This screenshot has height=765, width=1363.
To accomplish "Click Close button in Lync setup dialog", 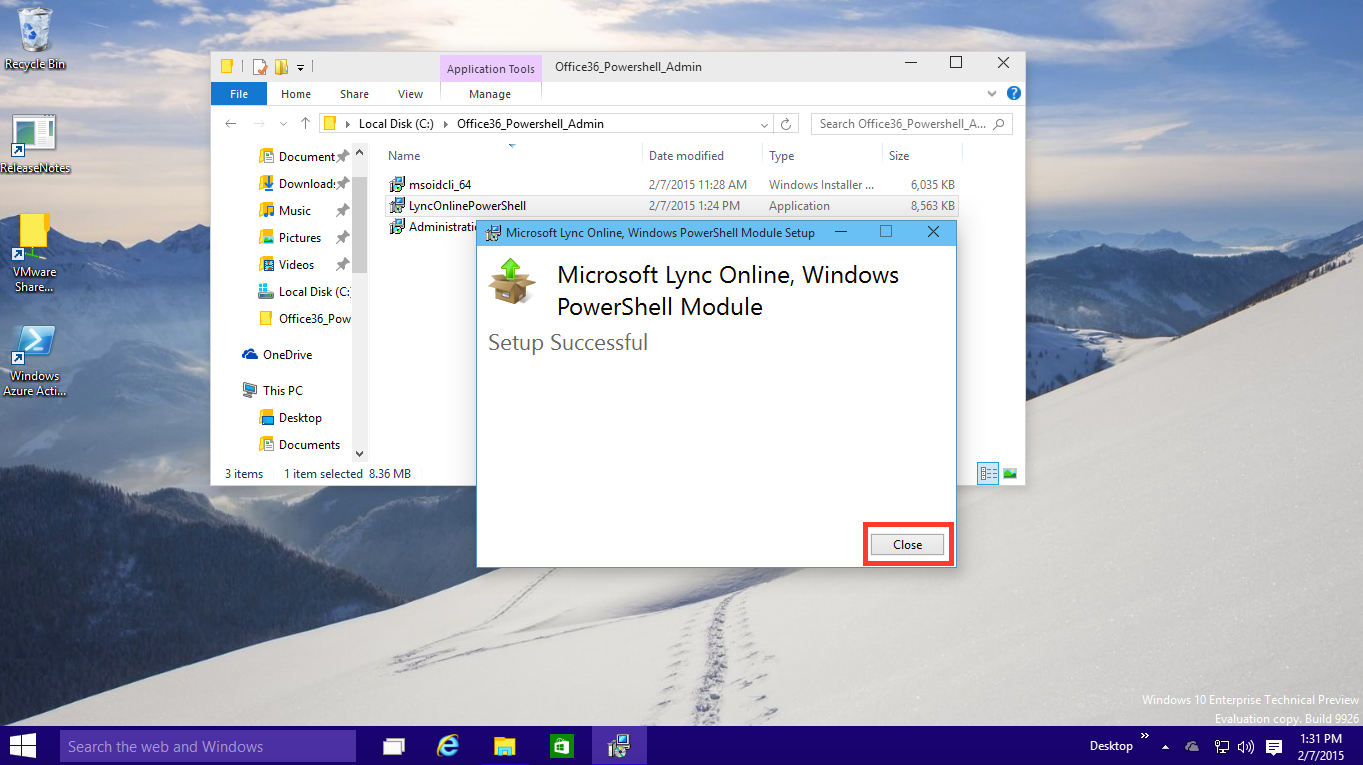I will click(907, 544).
